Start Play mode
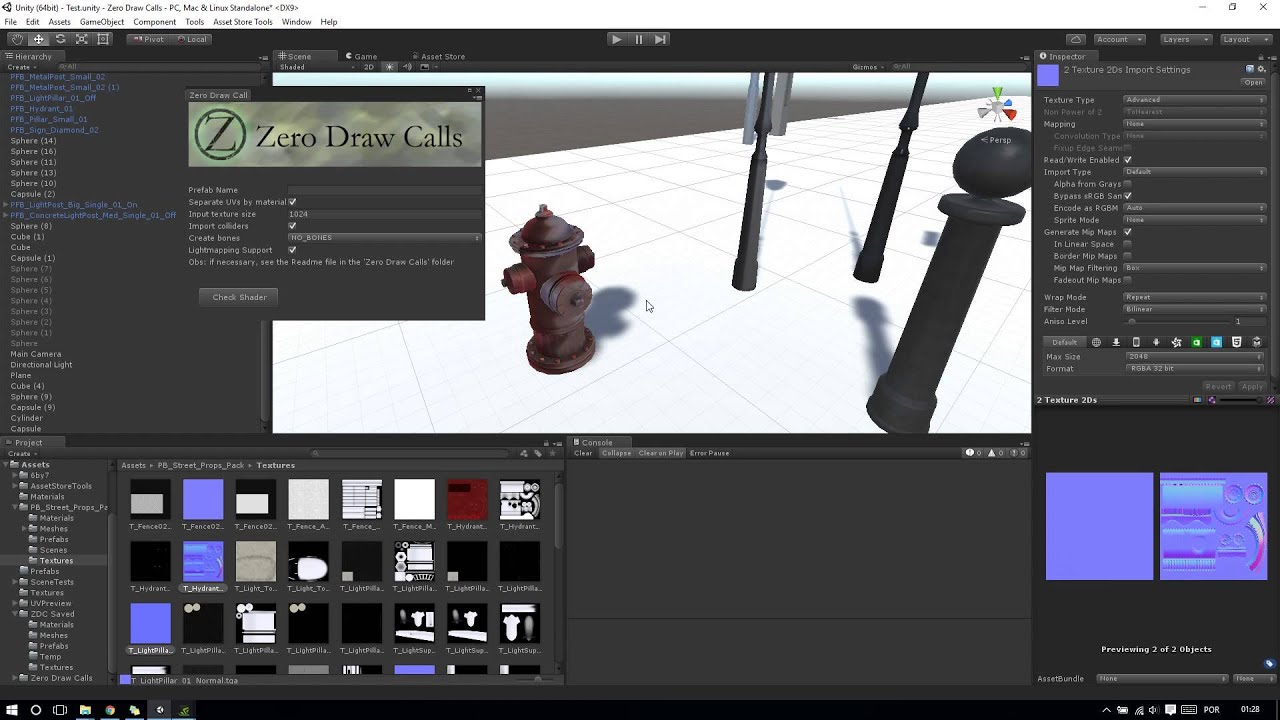This screenshot has width=1280, height=720. coord(616,39)
